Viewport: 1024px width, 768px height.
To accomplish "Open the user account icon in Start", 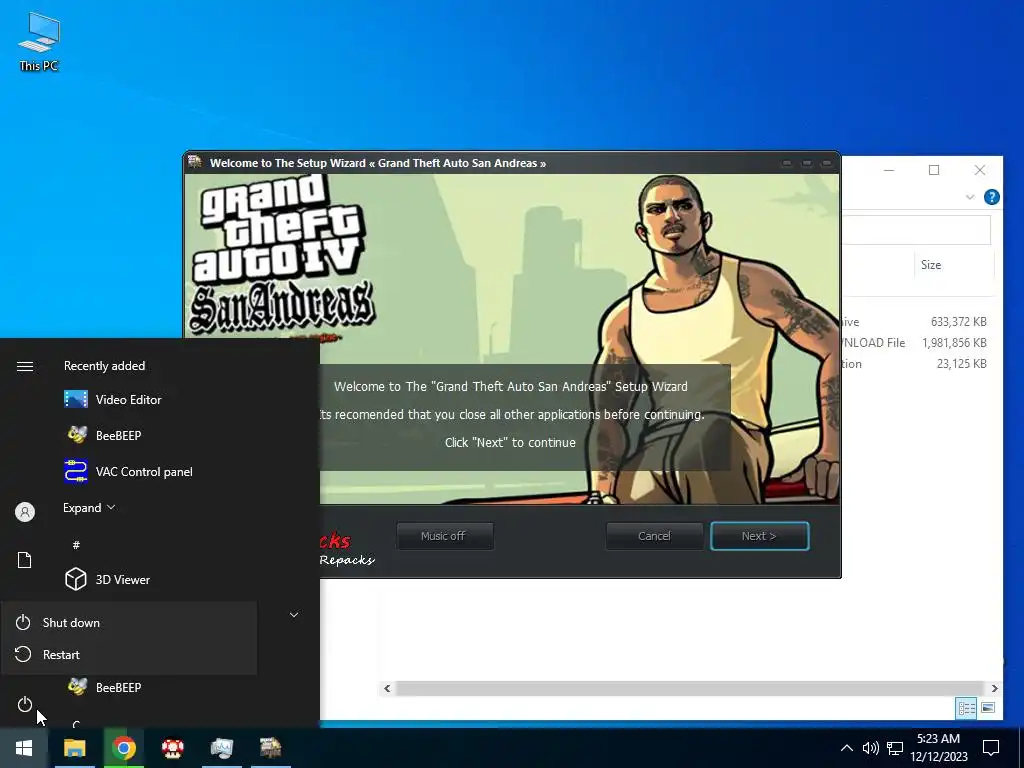I will (x=25, y=512).
